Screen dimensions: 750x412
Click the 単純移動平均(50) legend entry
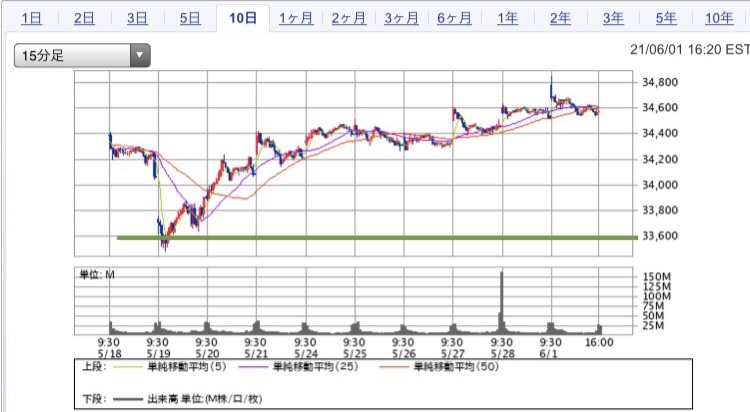439,367
